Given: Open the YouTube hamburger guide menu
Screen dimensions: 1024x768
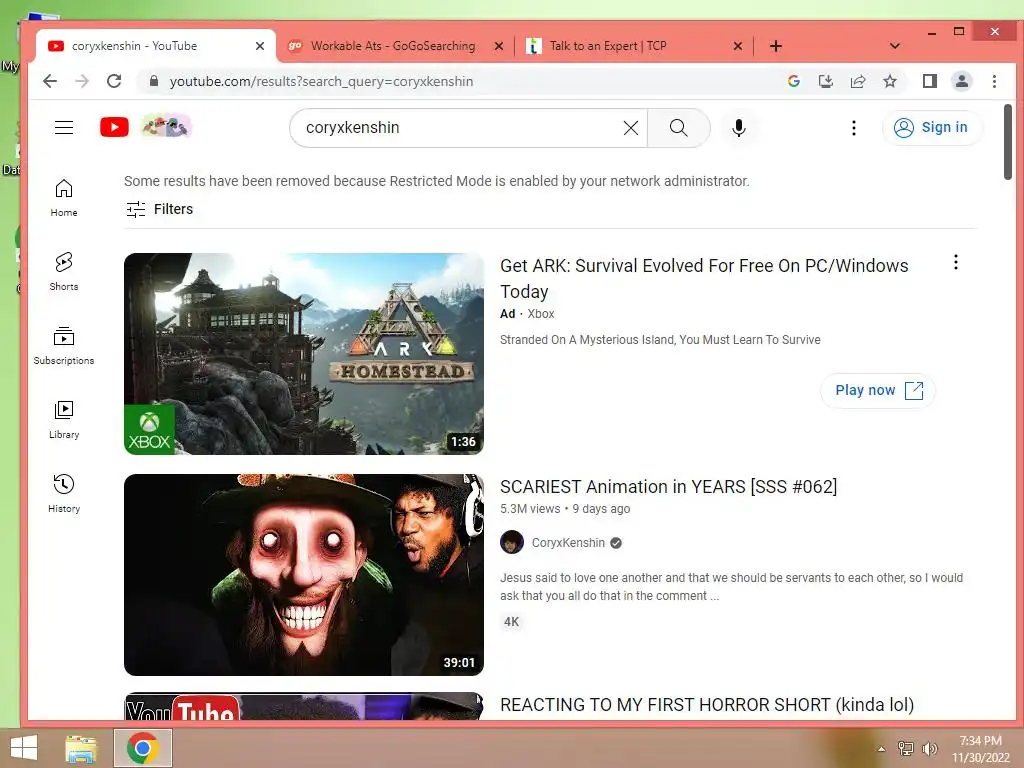Looking at the screenshot, I should point(64,127).
